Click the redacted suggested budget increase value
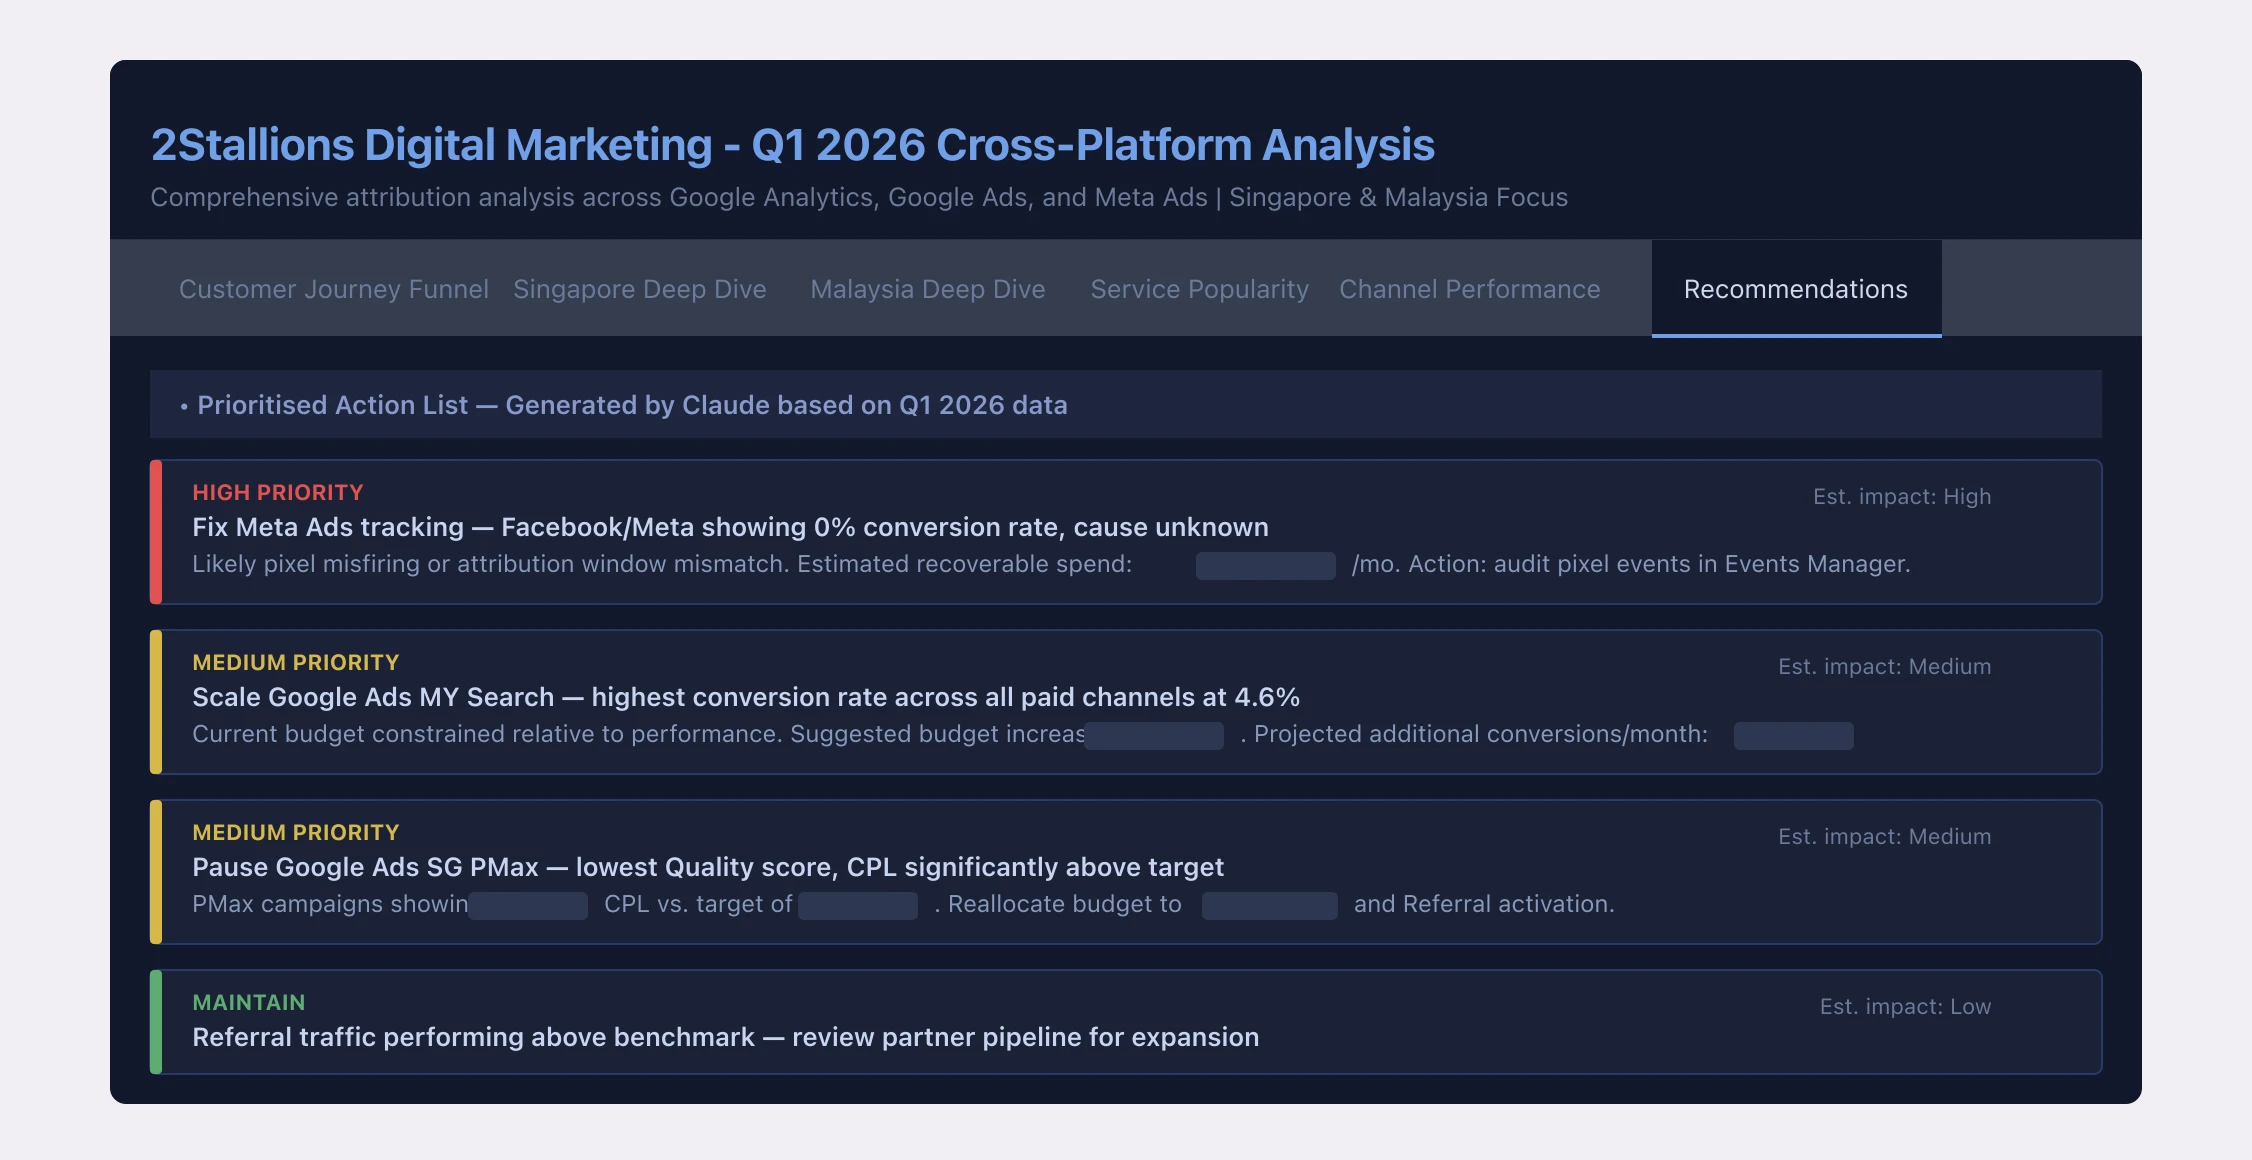Viewport: 2252px width, 1160px height. [1154, 736]
